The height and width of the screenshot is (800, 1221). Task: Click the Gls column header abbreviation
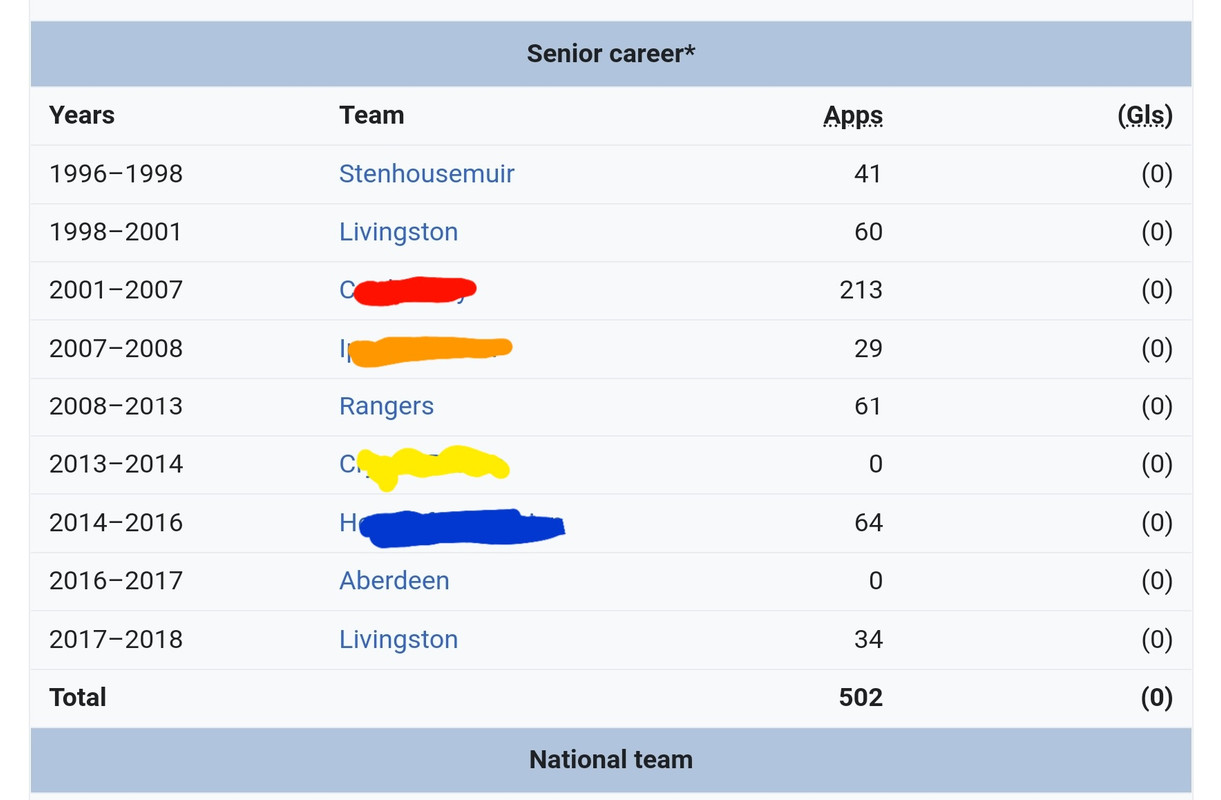[x=1145, y=116]
